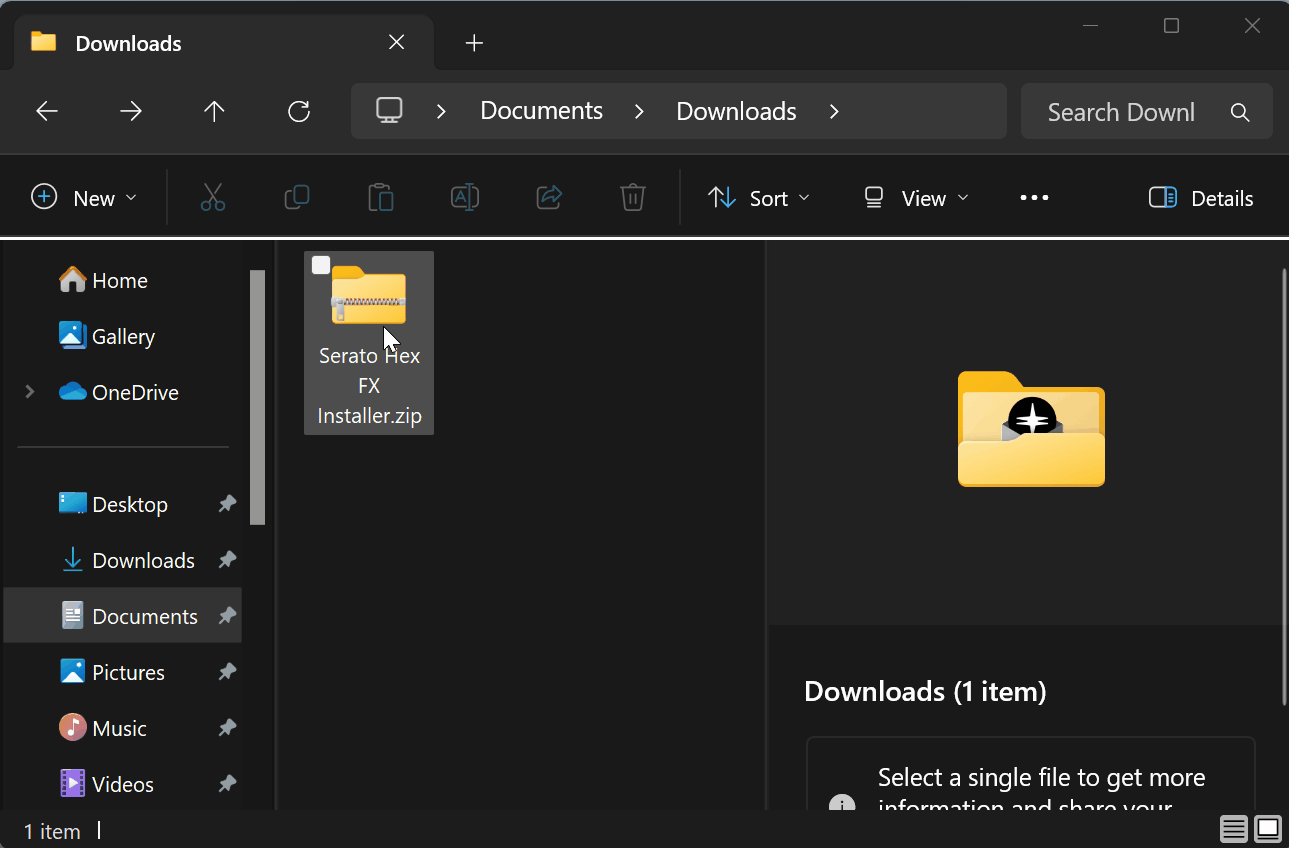Open a new tab with the plus button

tap(475, 43)
